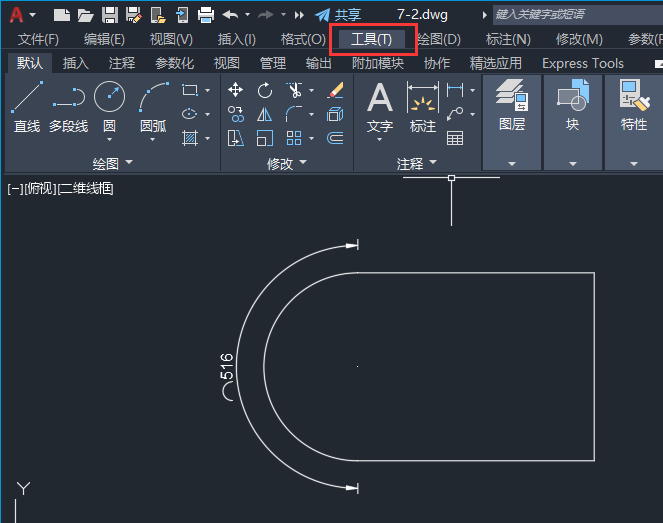Insert a Table from annotation panel

coord(455,138)
